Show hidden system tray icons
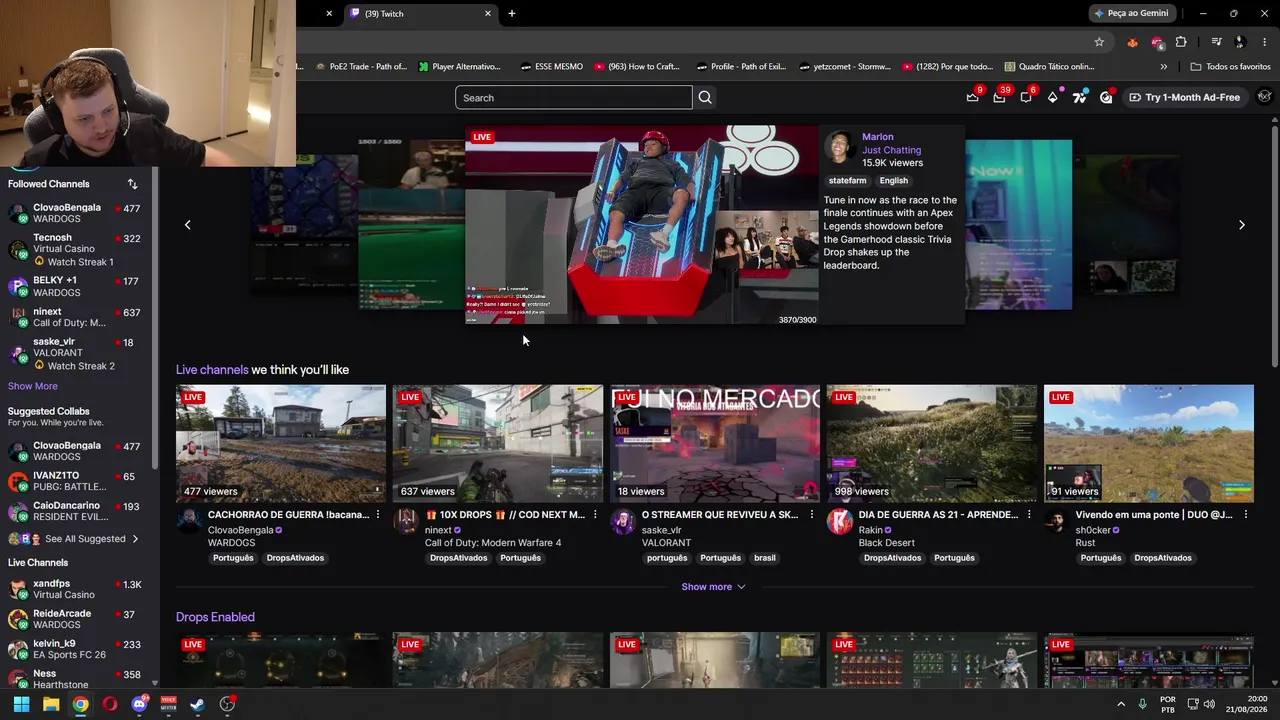The image size is (1280, 720). [1121, 704]
